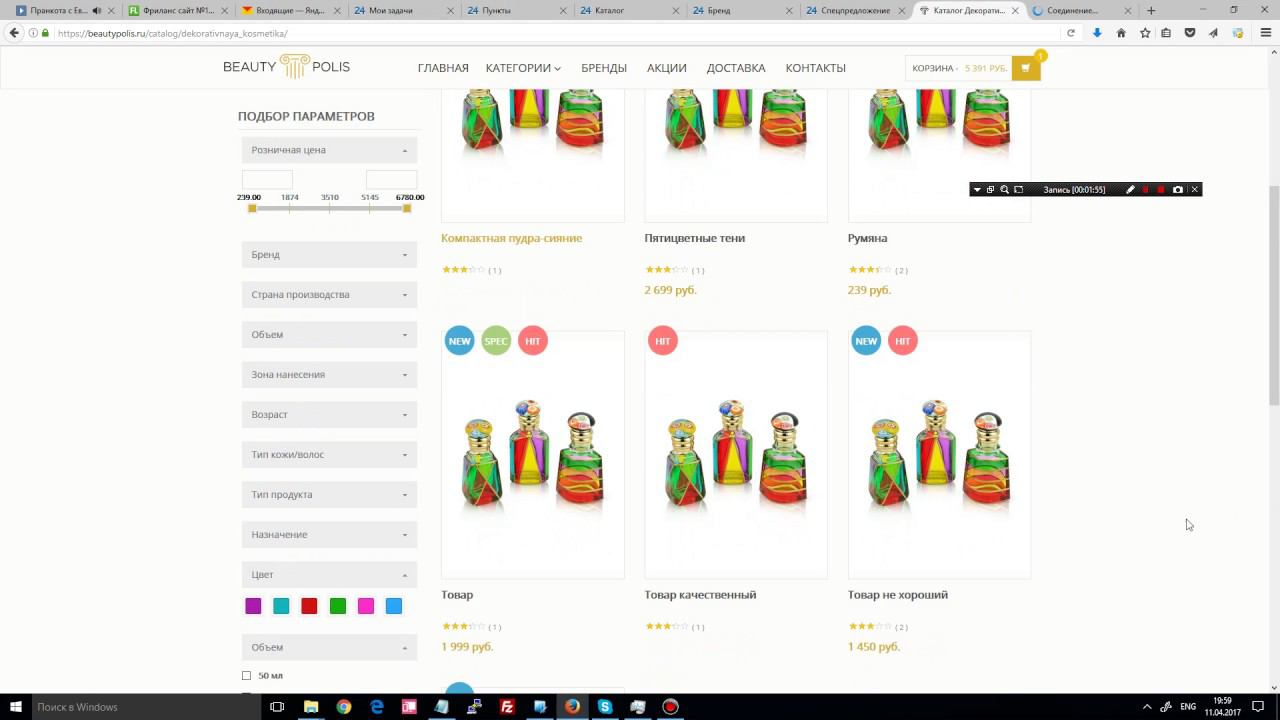Open КАТЕГОРИИ dropdown menu
This screenshot has width=1280, height=720.
click(x=523, y=68)
